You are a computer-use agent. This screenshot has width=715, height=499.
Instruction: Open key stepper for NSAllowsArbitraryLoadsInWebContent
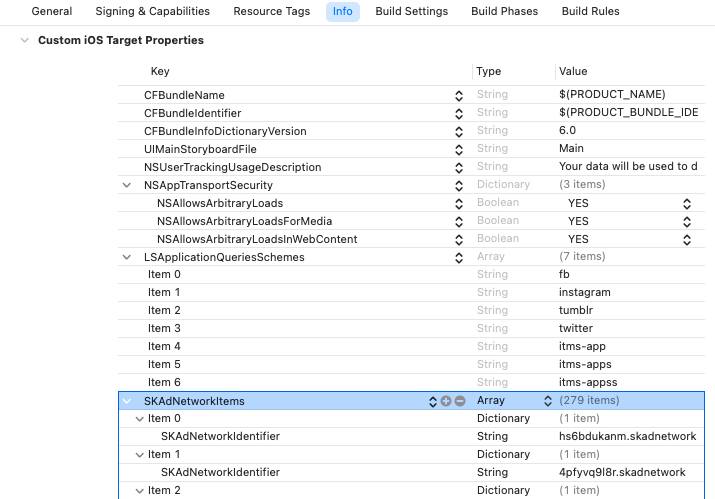459,239
